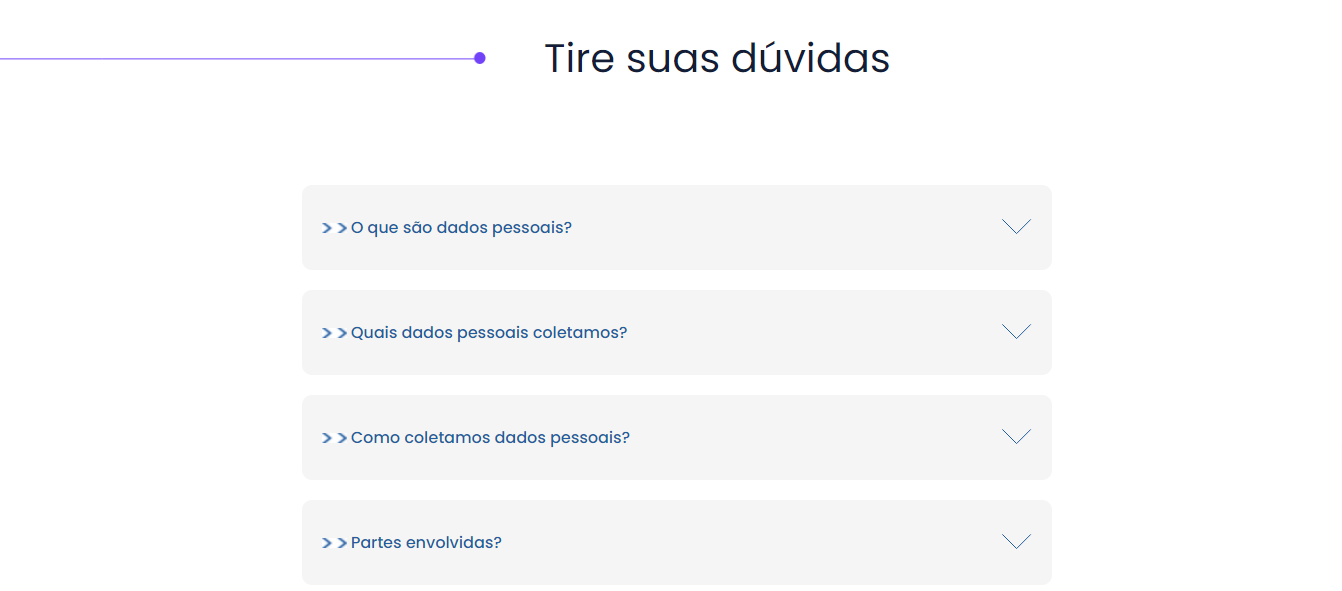Viewport: 1342px width, 591px height.
Task: Click the double-arrow icon before 'O que são dados pessoais?'
Action: [334, 228]
